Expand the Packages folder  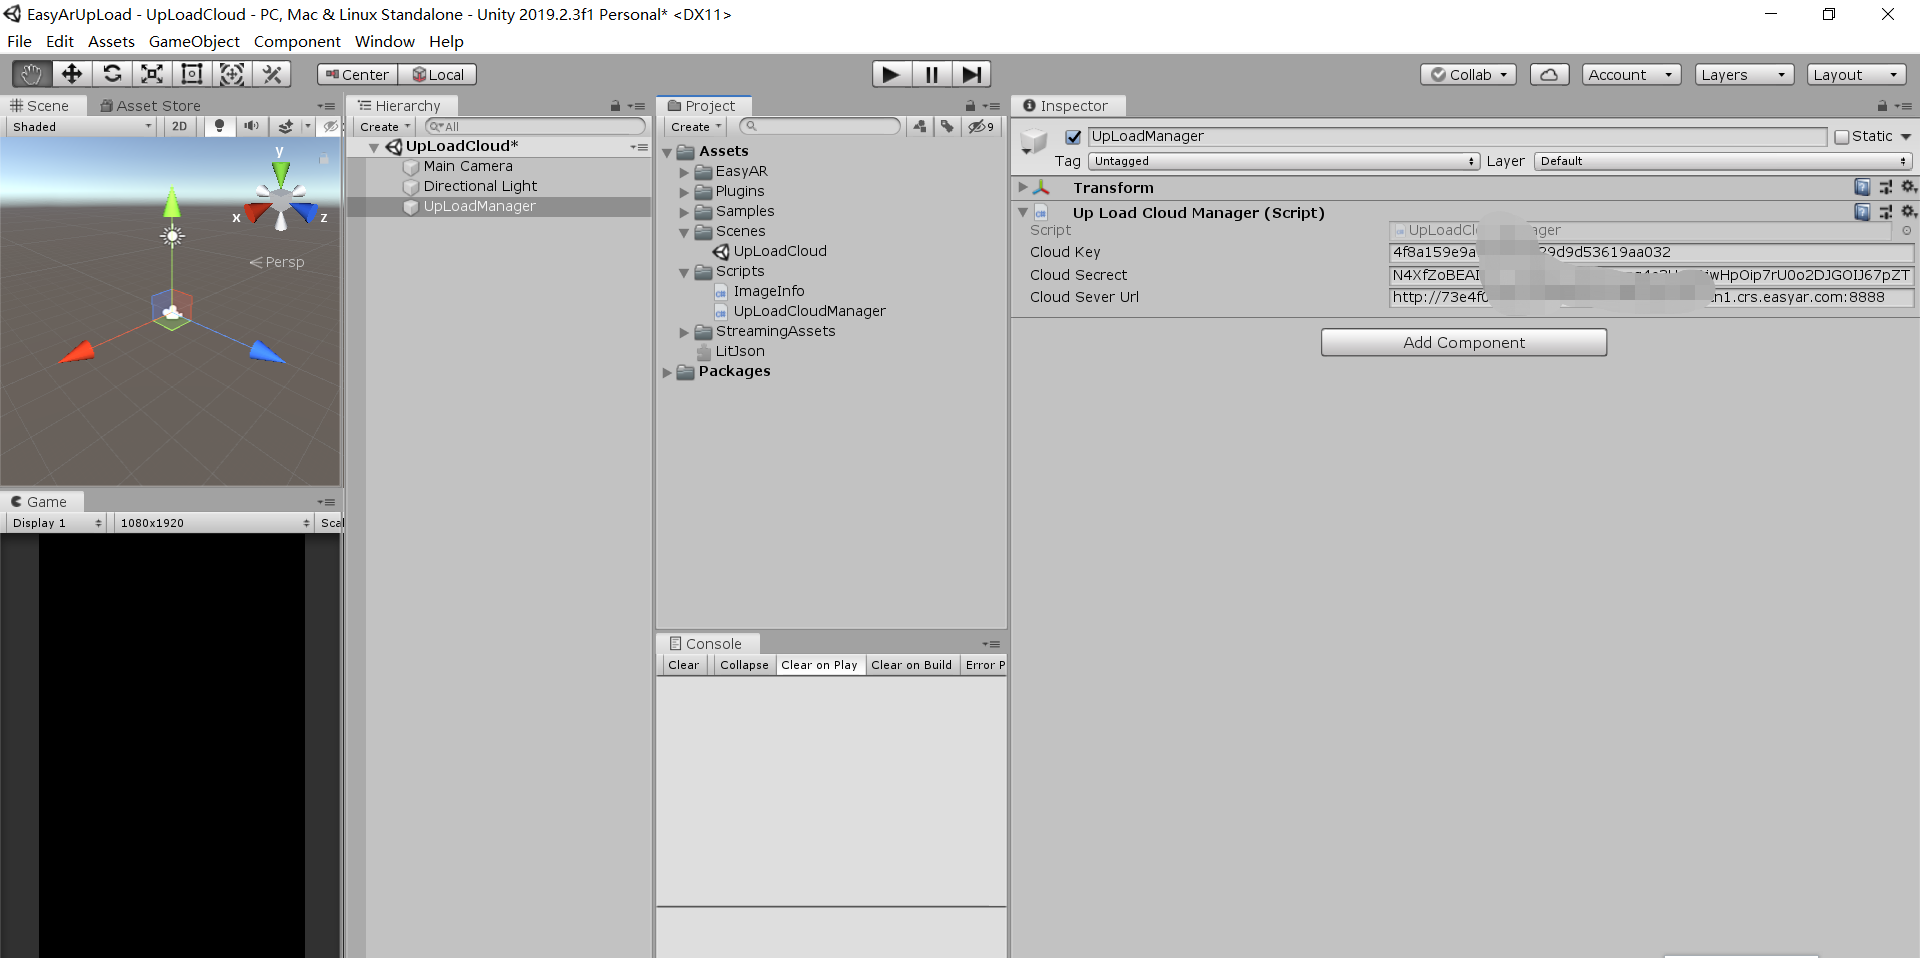pos(667,372)
